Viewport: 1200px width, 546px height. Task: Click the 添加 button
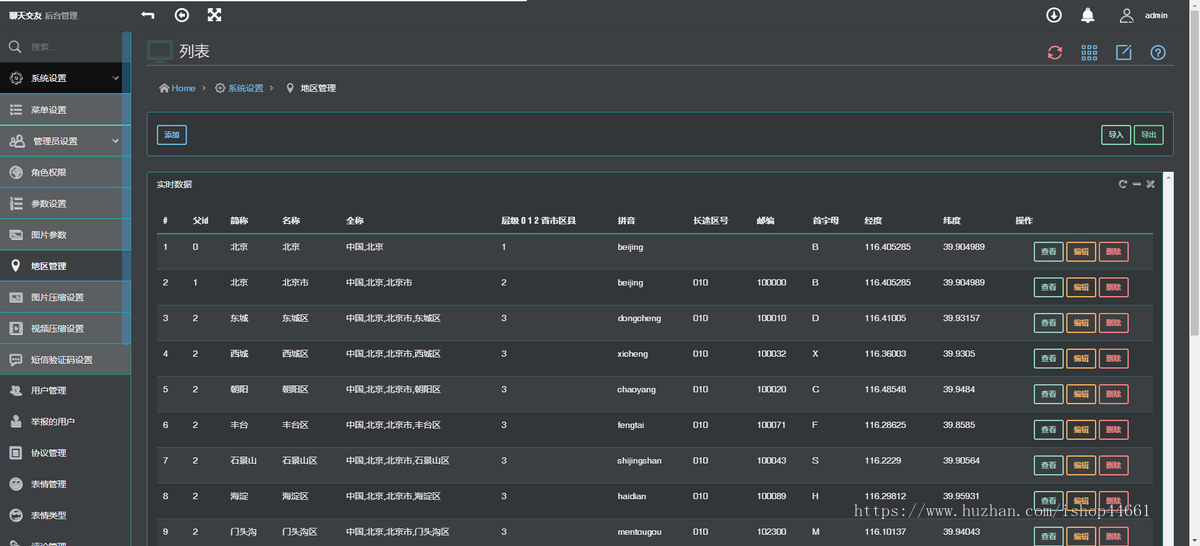(x=172, y=135)
